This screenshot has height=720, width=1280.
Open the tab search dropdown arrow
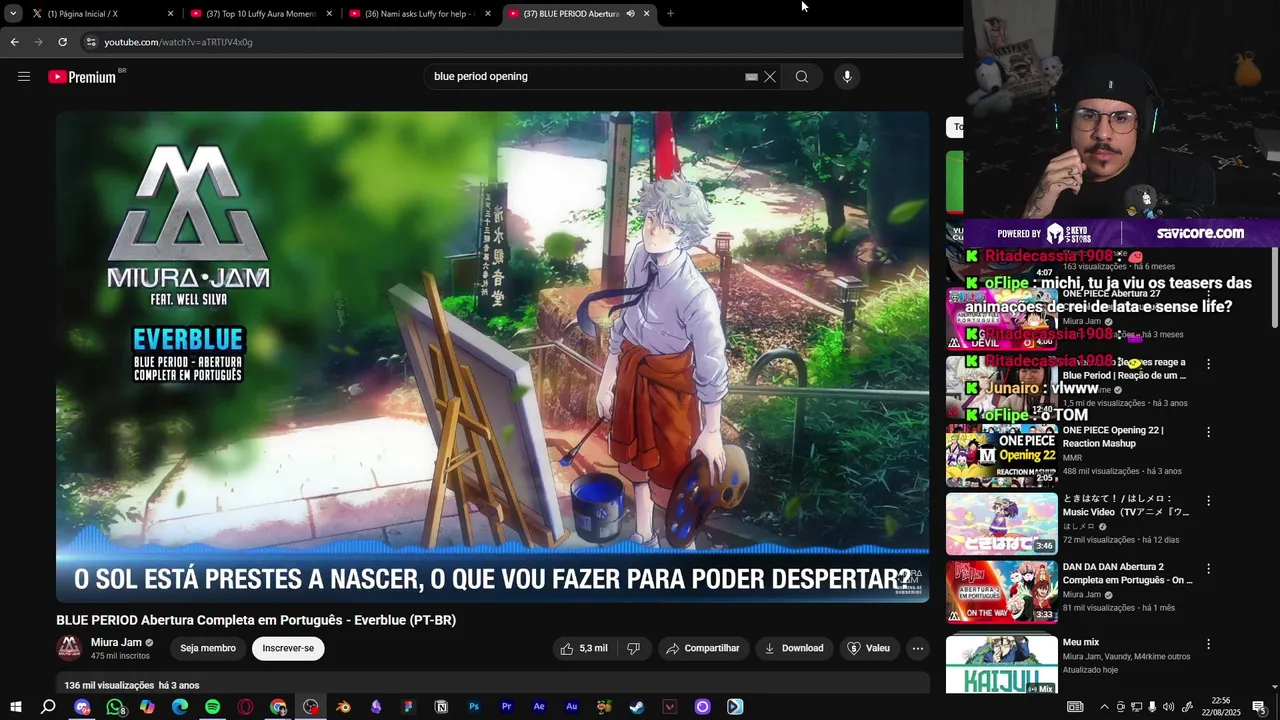point(13,13)
